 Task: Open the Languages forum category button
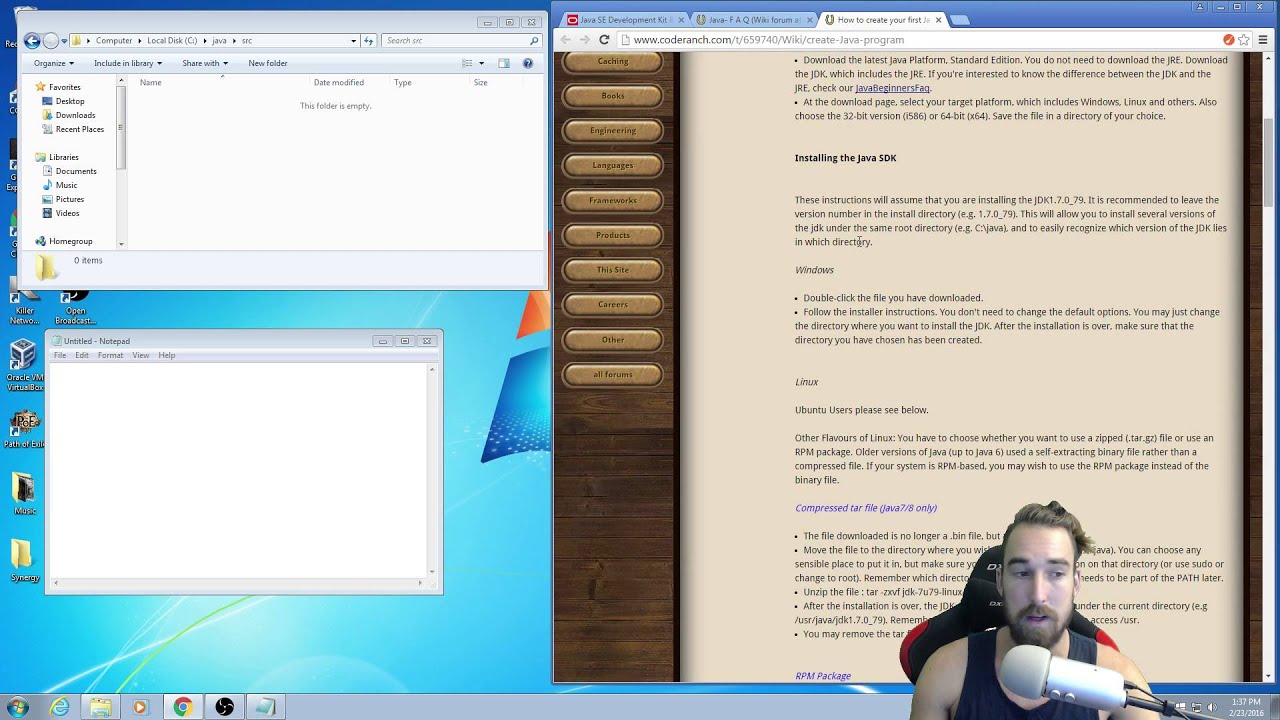pyautogui.click(x=613, y=165)
